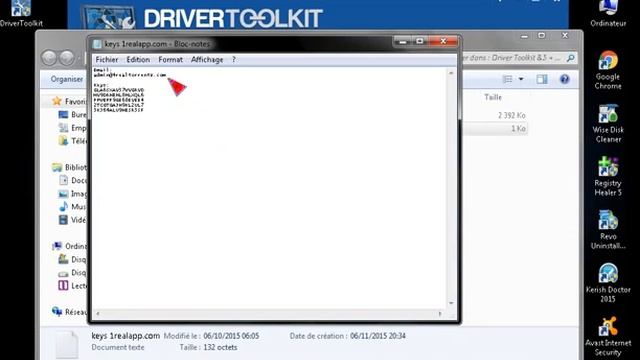
Task: Open Revo Uninstaller desktop icon
Action: [608, 229]
